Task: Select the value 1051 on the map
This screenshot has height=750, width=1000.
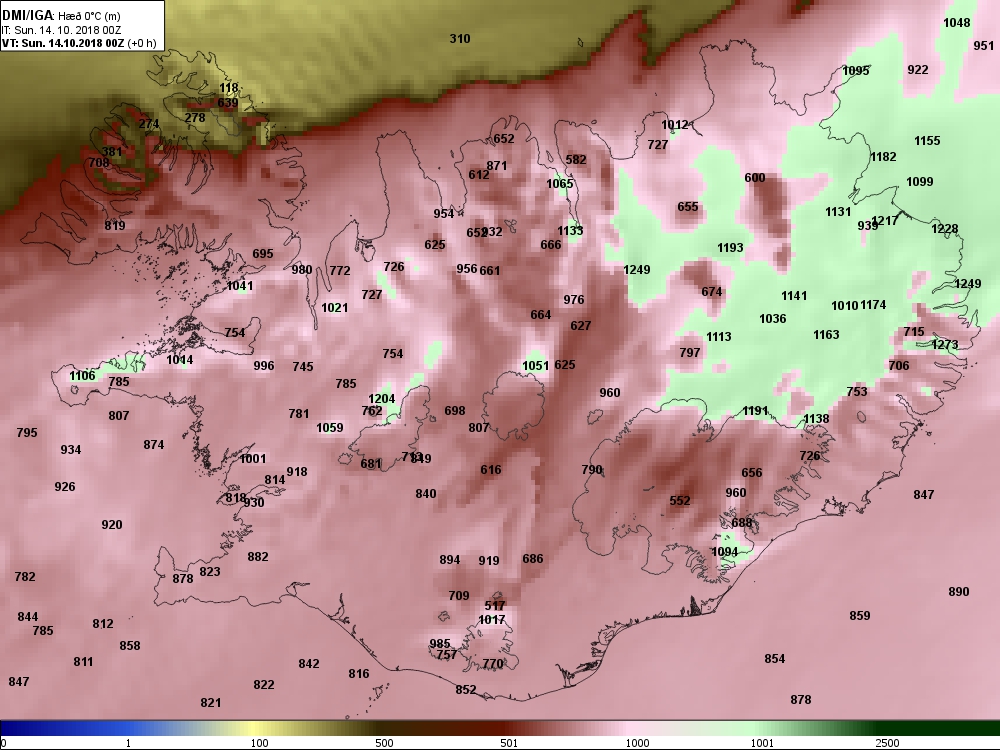Action: [x=536, y=365]
